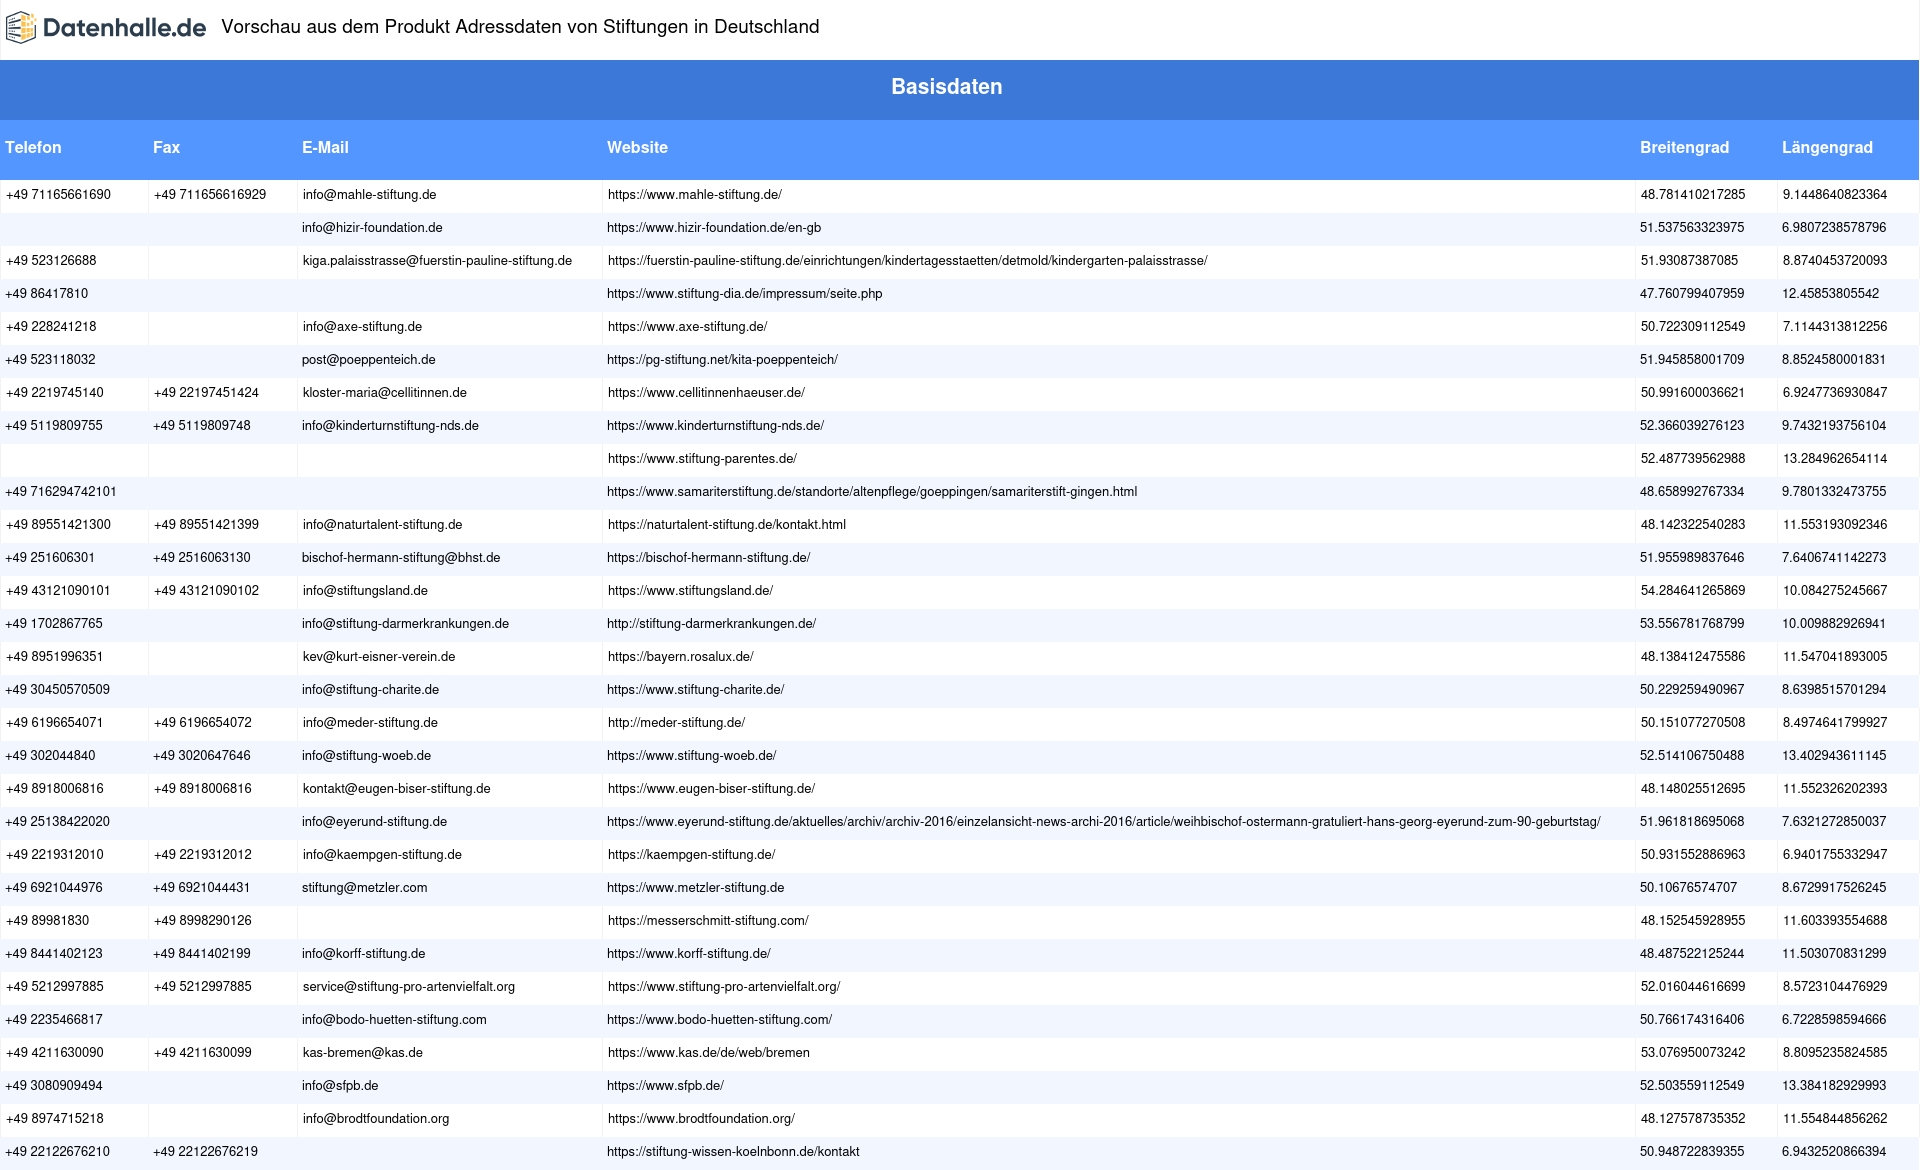Click email info@brodtfoundation.org
This screenshot has width=1920, height=1170.
[376, 1119]
